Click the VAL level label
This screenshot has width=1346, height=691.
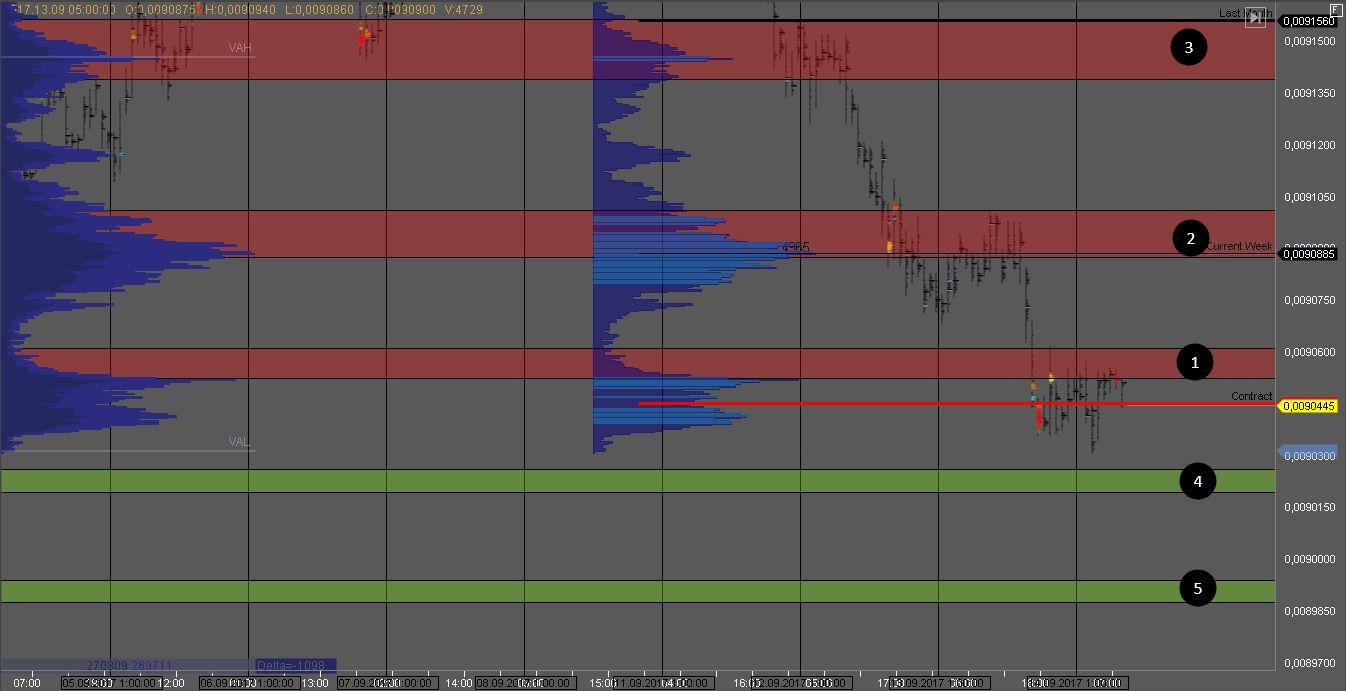[238, 441]
